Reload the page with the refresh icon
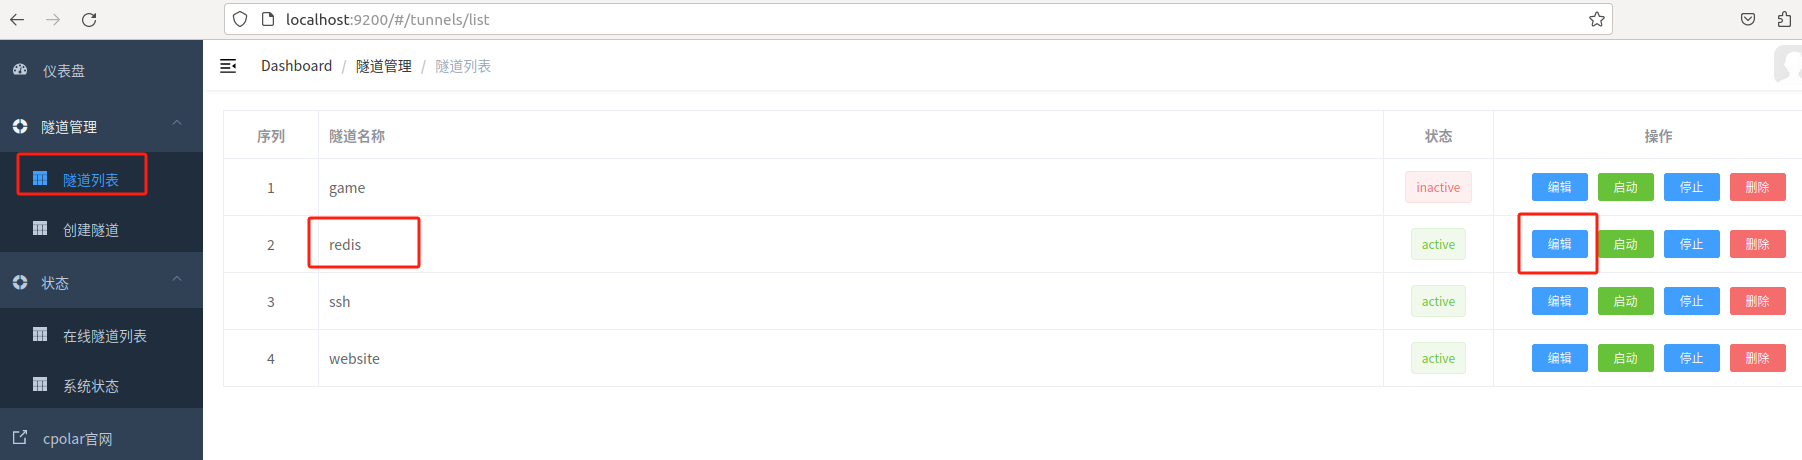Screen dimensions: 1802x460 coord(89,20)
